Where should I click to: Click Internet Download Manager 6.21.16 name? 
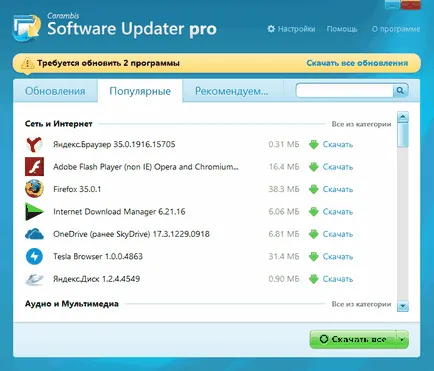(x=119, y=212)
